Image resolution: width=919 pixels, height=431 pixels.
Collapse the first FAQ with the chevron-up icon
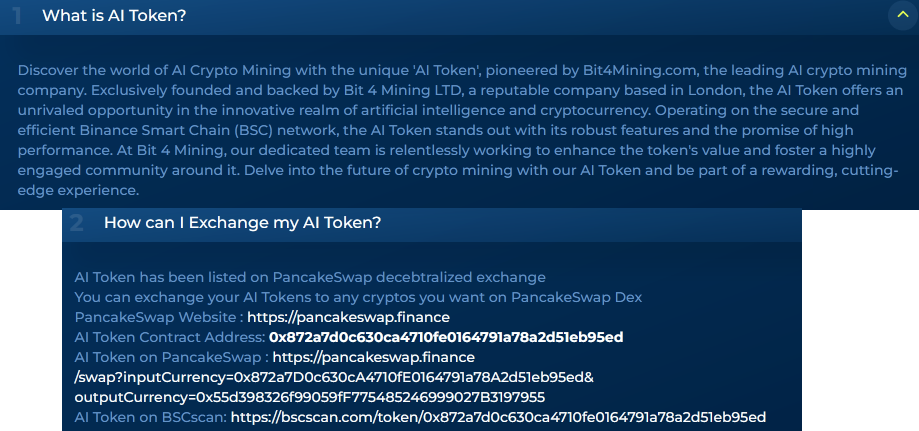tap(903, 15)
